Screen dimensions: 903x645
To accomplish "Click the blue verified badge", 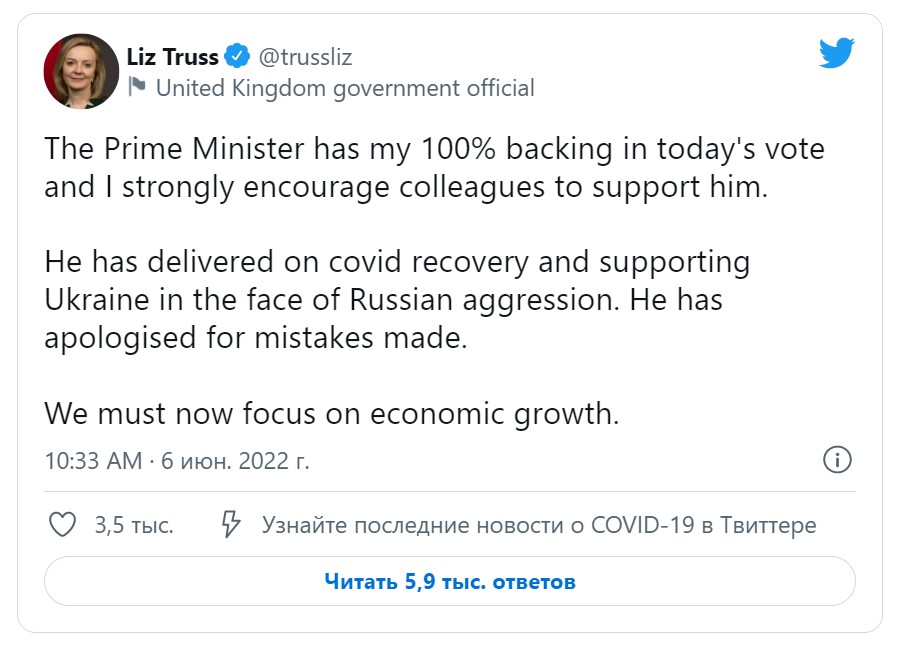I will pyautogui.click(x=236, y=56).
